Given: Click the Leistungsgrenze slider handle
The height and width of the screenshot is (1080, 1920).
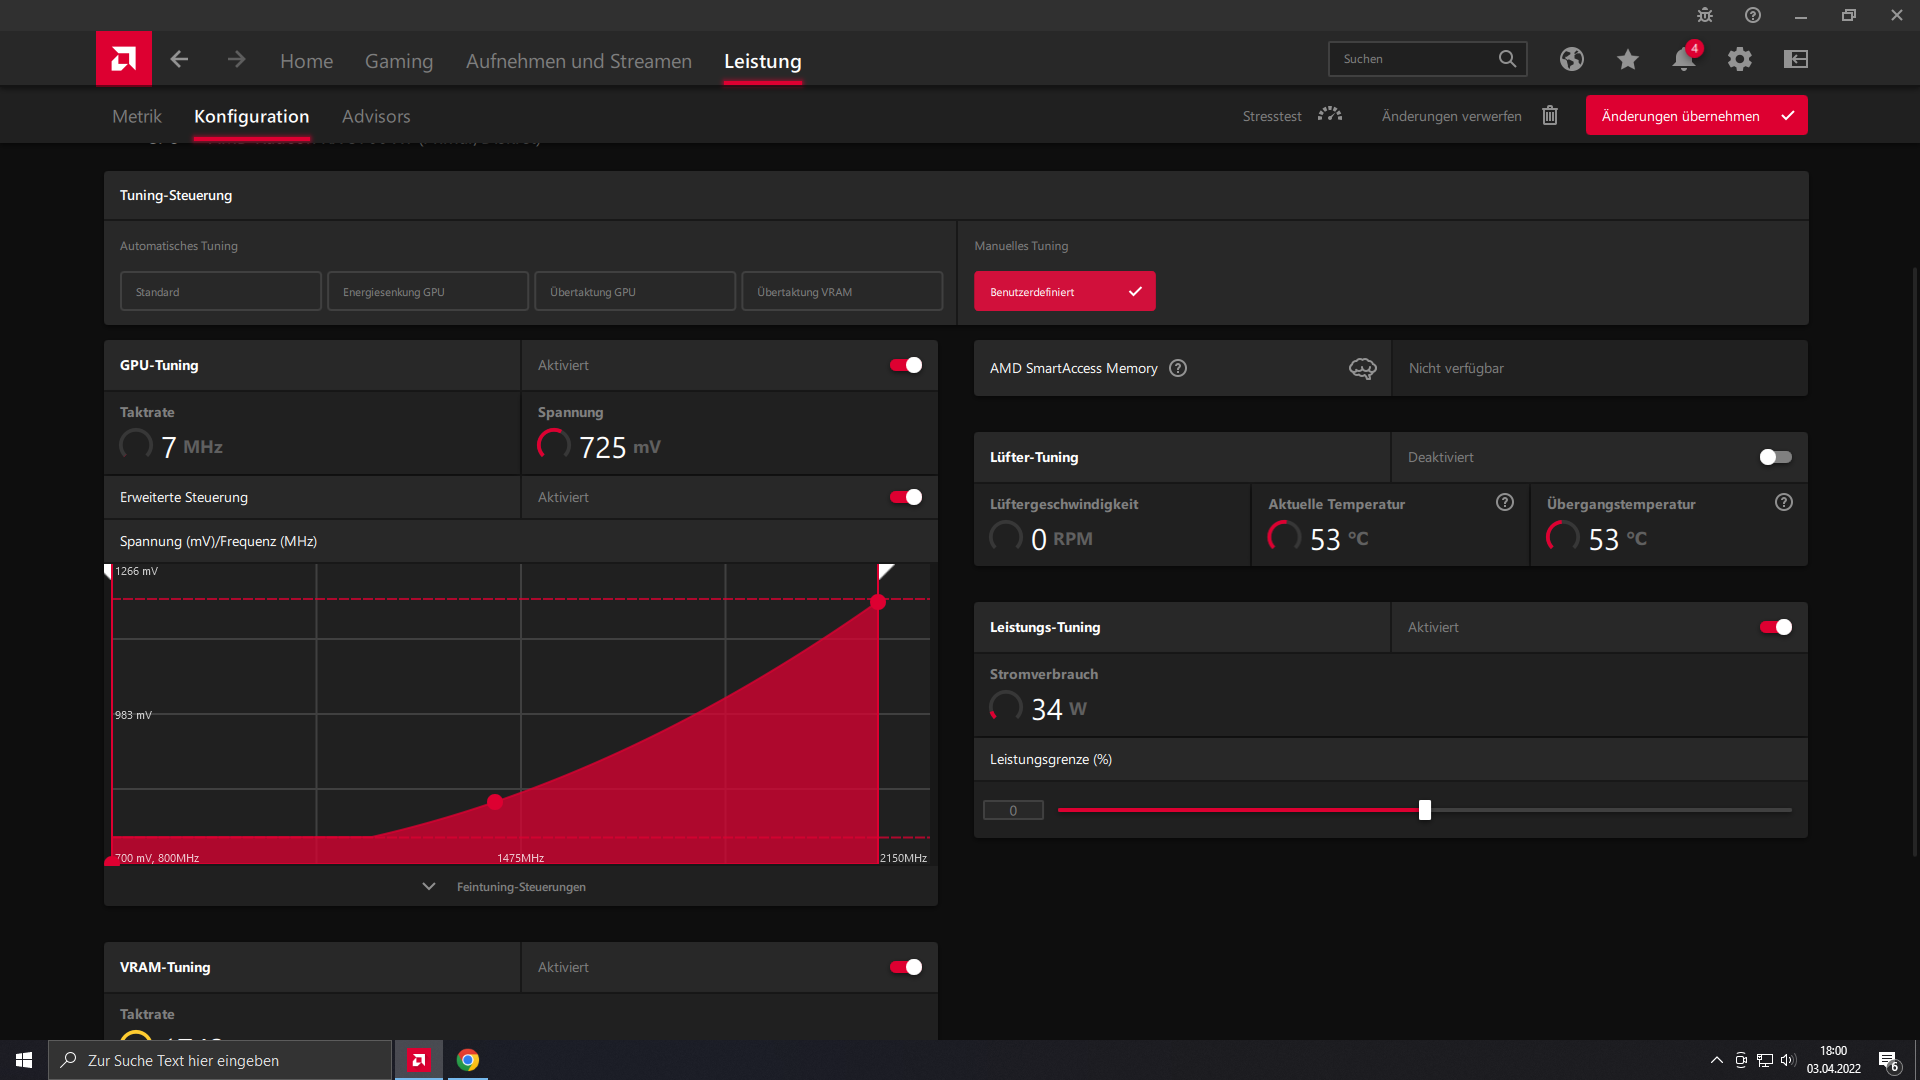Looking at the screenshot, I should (x=1425, y=810).
